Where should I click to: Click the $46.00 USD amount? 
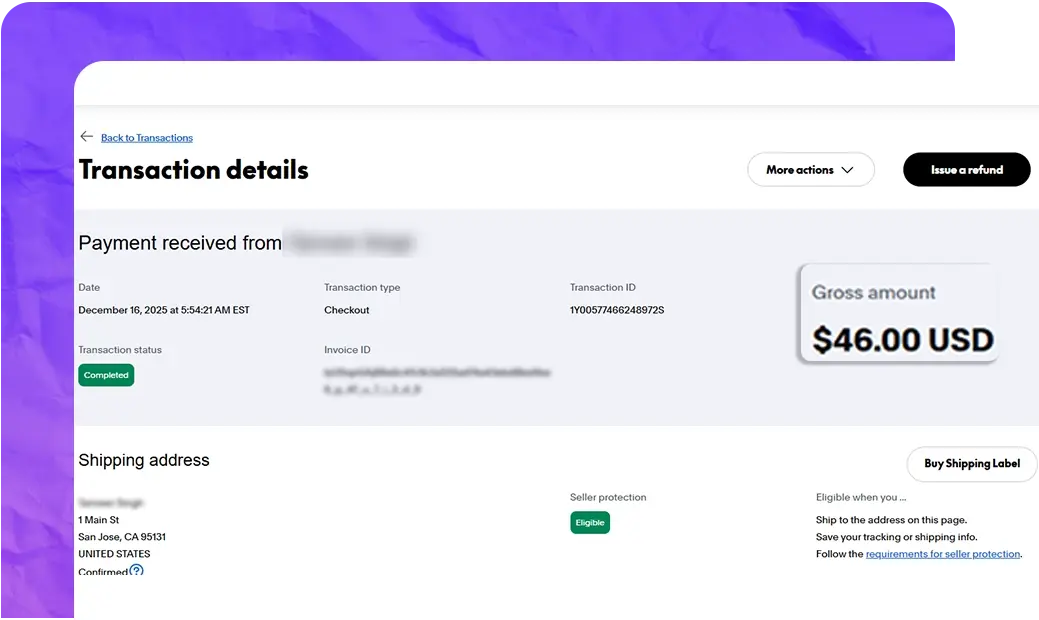902,340
